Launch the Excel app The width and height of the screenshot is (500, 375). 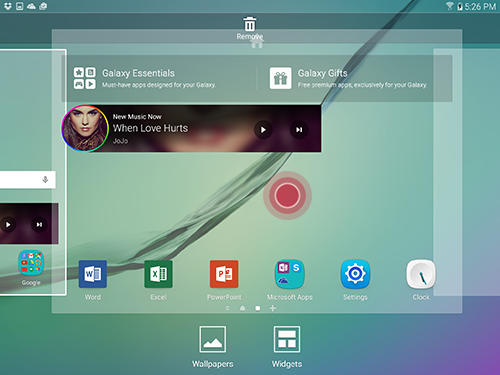(158, 274)
